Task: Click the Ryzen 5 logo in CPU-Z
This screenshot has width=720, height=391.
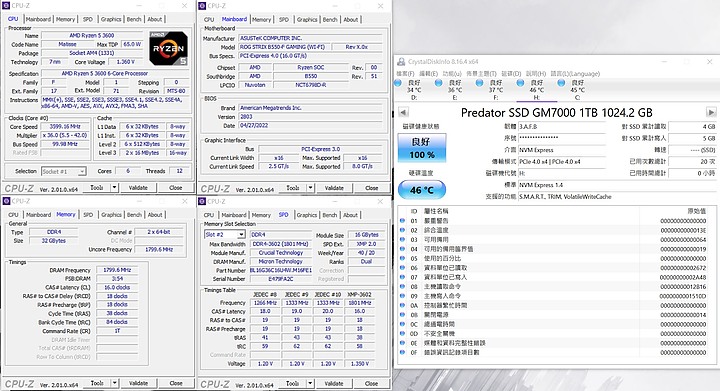Action: pos(169,48)
